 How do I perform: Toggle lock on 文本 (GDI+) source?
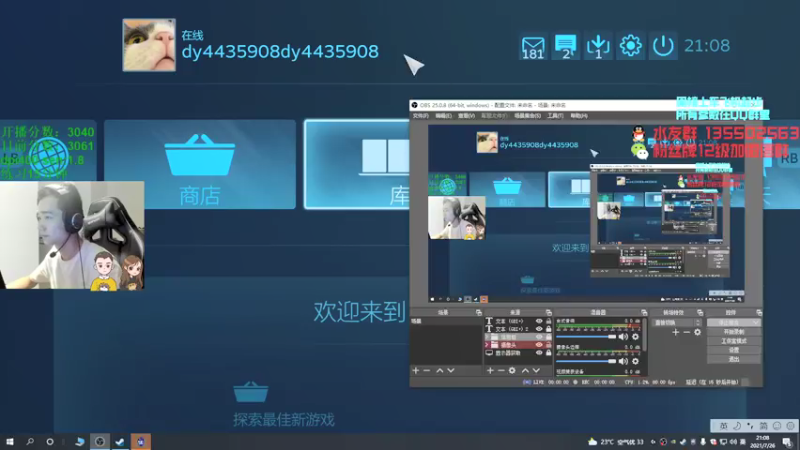(x=548, y=321)
